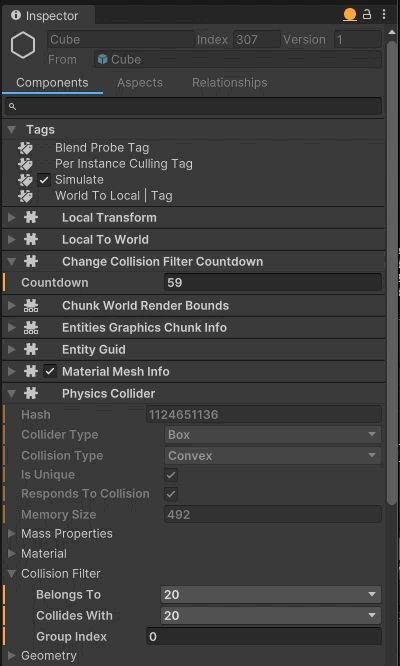
Task: Click the component search field
Action: (x=193, y=106)
